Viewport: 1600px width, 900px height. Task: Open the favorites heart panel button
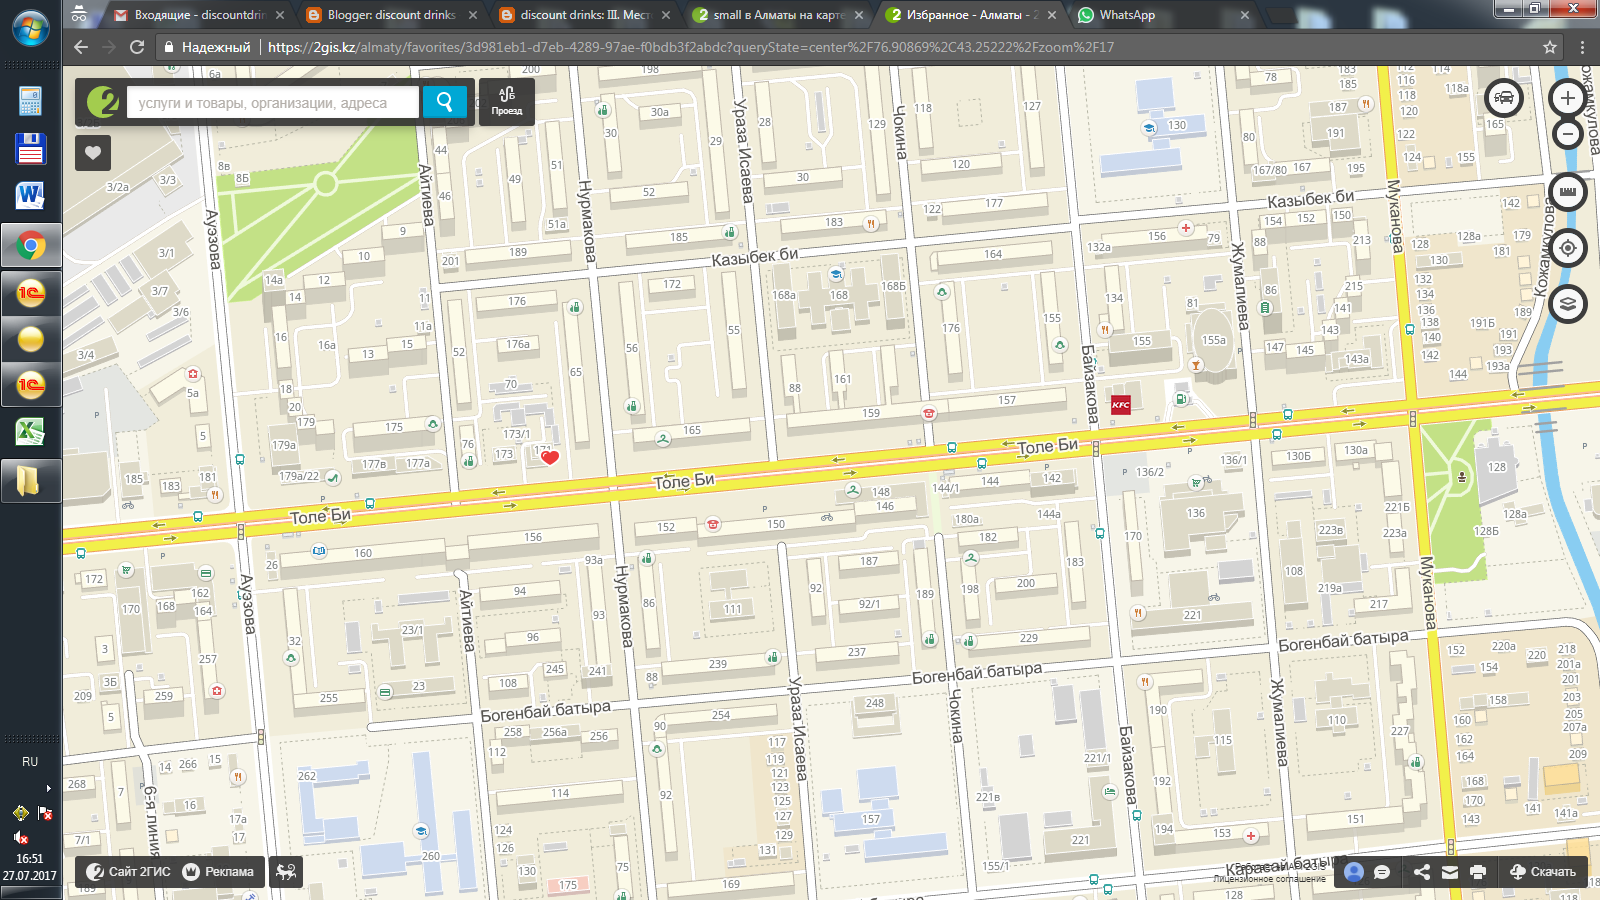pos(93,153)
